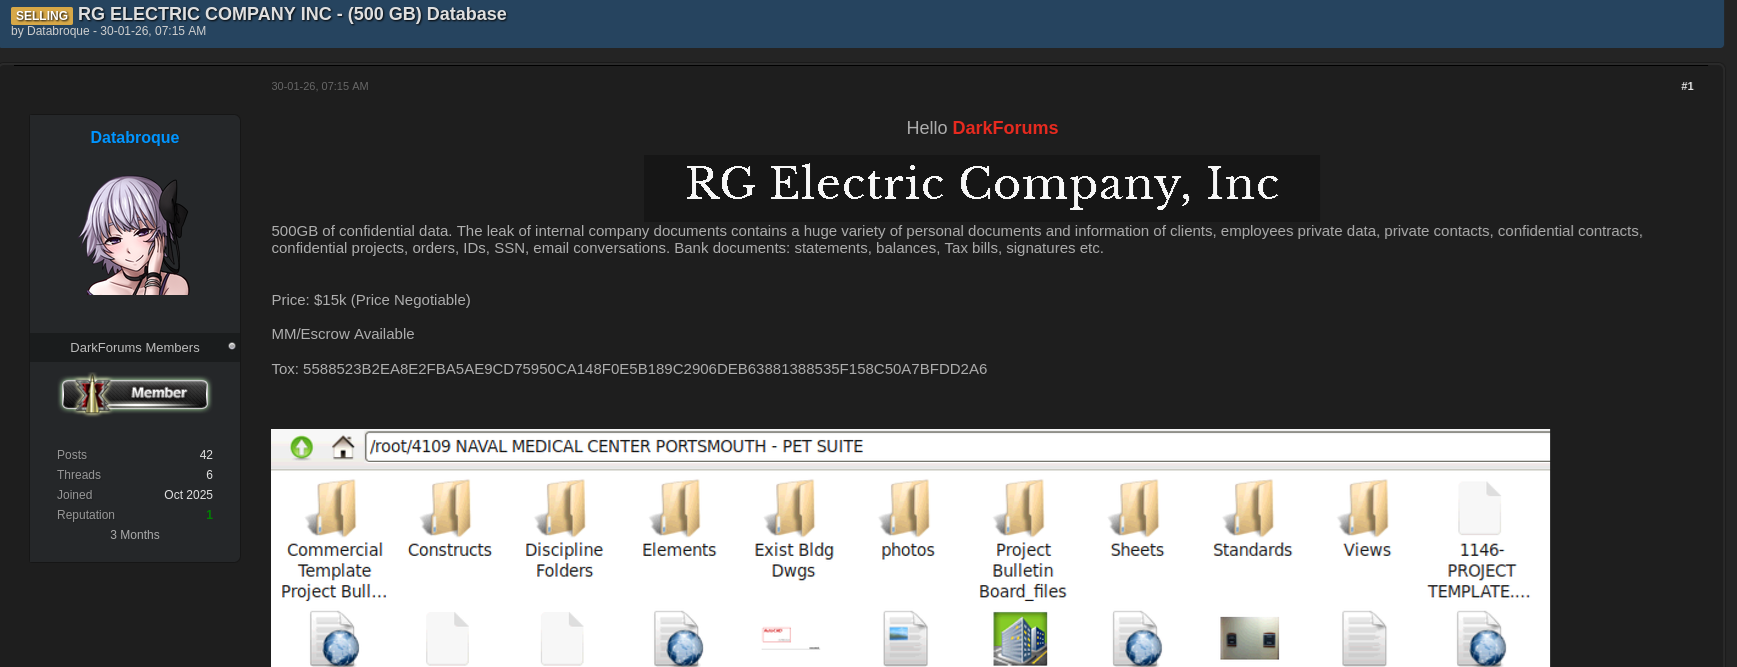Image resolution: width=1737 pixels, height=667 pixels.
Task: Click the green up-arrow icon in file browser
Action: pyautogui.click(x=302, y=447)
